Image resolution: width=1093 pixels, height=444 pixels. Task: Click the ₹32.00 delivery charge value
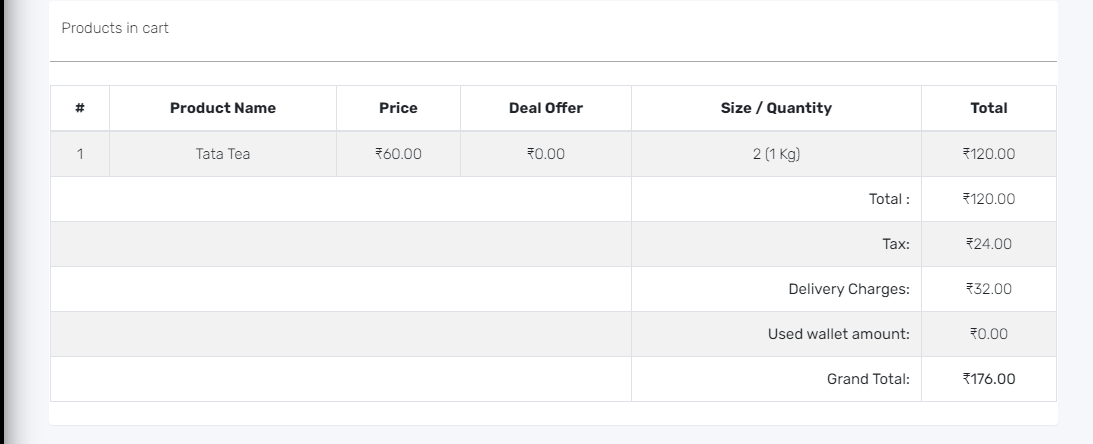click(988, 289)
